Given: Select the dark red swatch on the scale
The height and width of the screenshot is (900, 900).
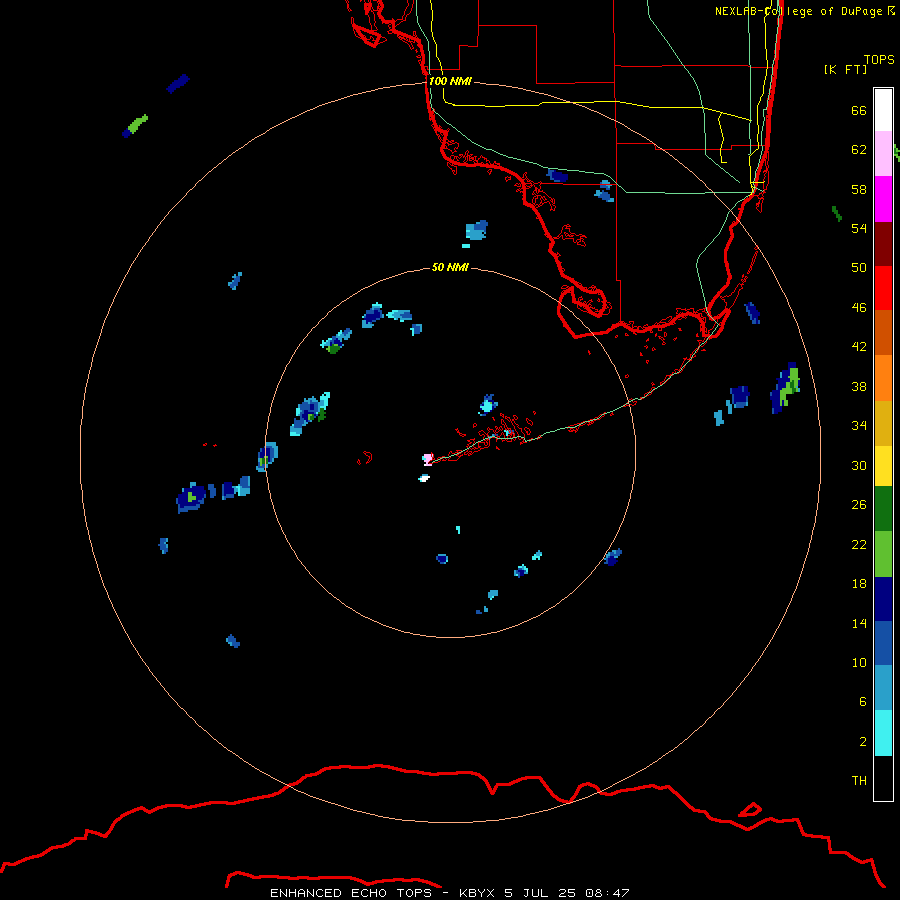Looking at the screenshot, I should point(883,244).
